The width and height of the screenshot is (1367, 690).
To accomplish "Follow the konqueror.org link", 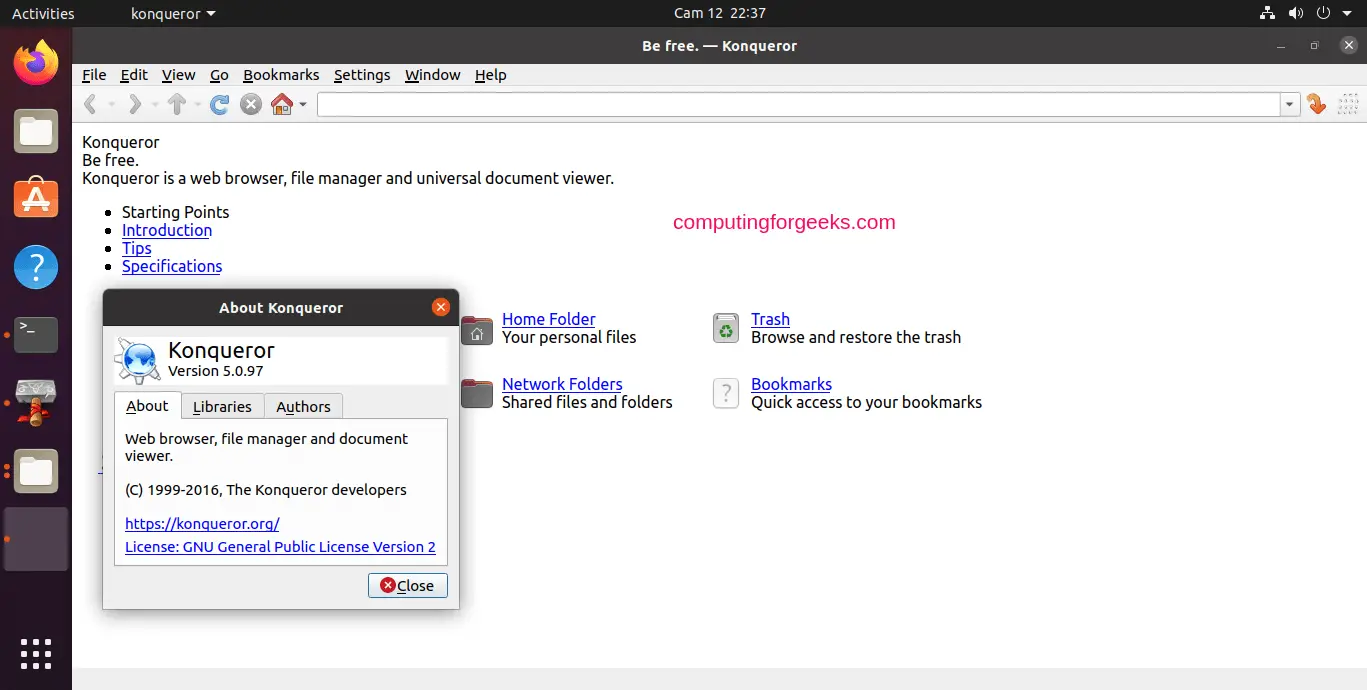I will [x=202, y=523].
